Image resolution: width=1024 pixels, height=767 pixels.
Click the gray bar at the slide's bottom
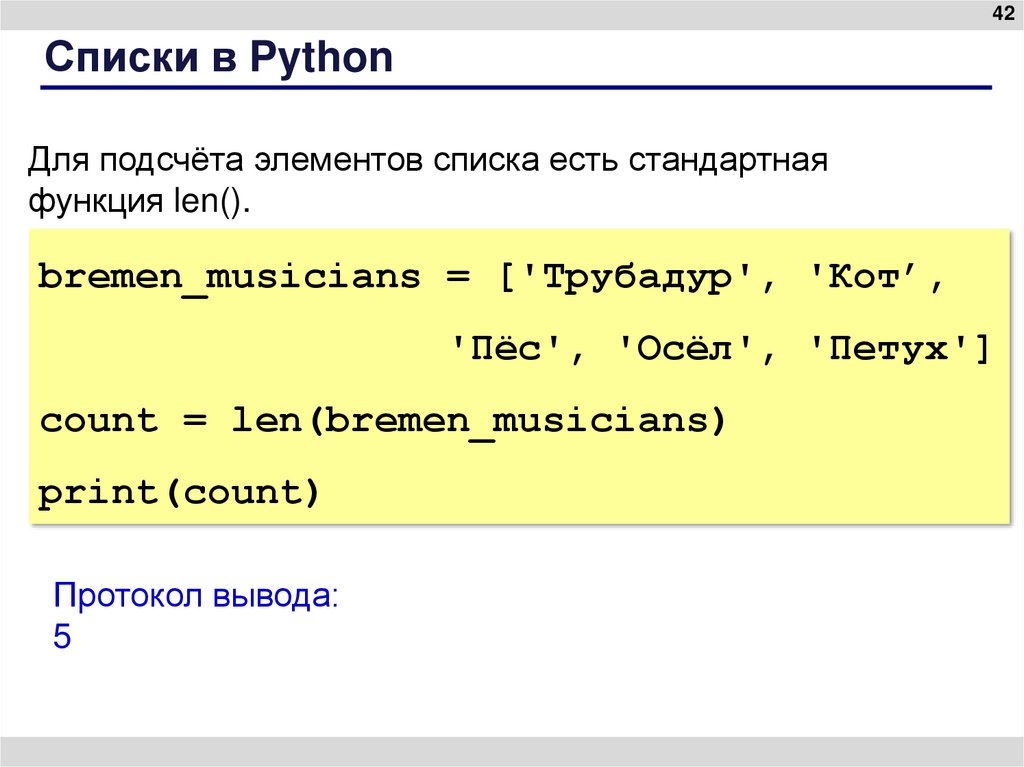coord(512,750)
